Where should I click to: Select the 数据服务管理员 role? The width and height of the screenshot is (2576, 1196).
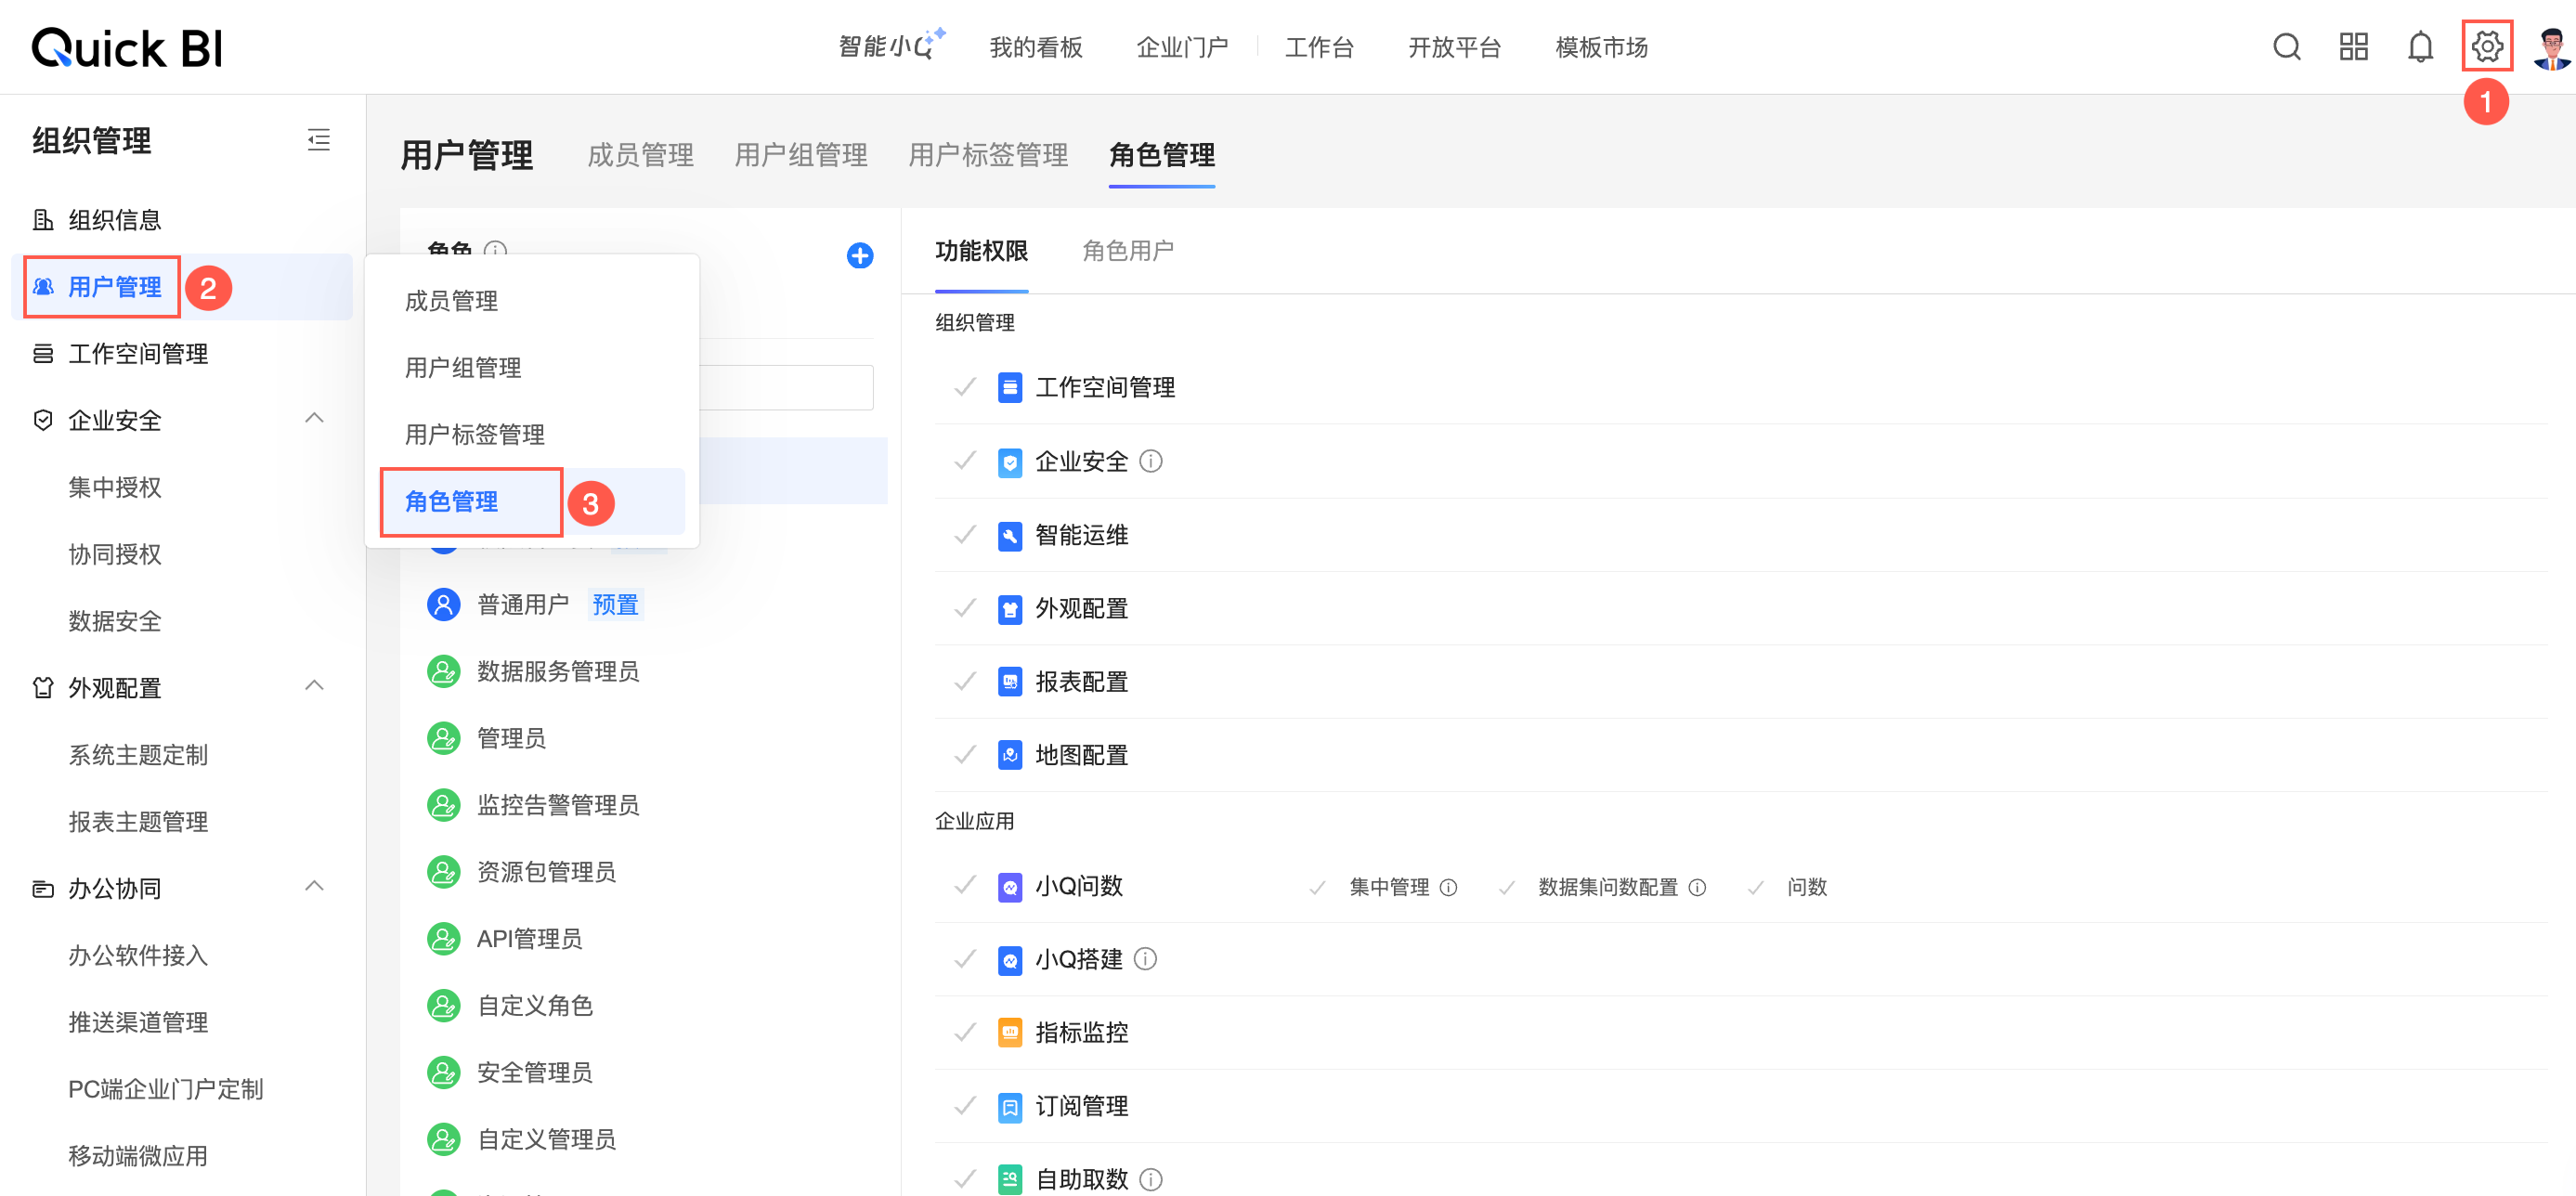pyautogui.click(x=557, y=671)
